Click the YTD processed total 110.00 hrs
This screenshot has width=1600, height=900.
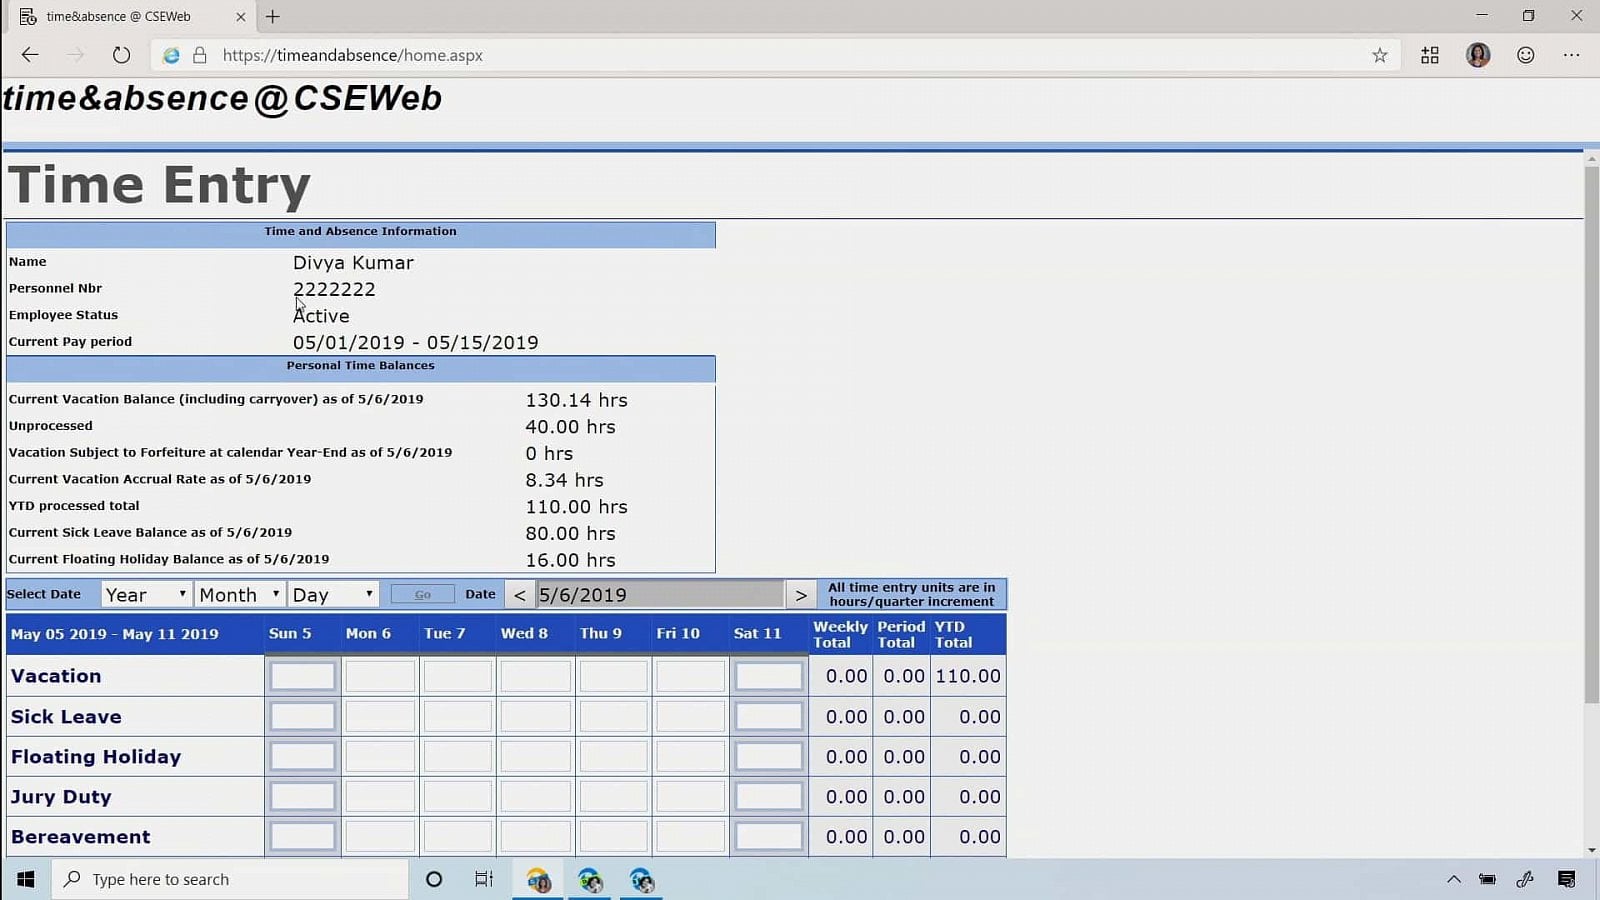click(x=576, y=507)
